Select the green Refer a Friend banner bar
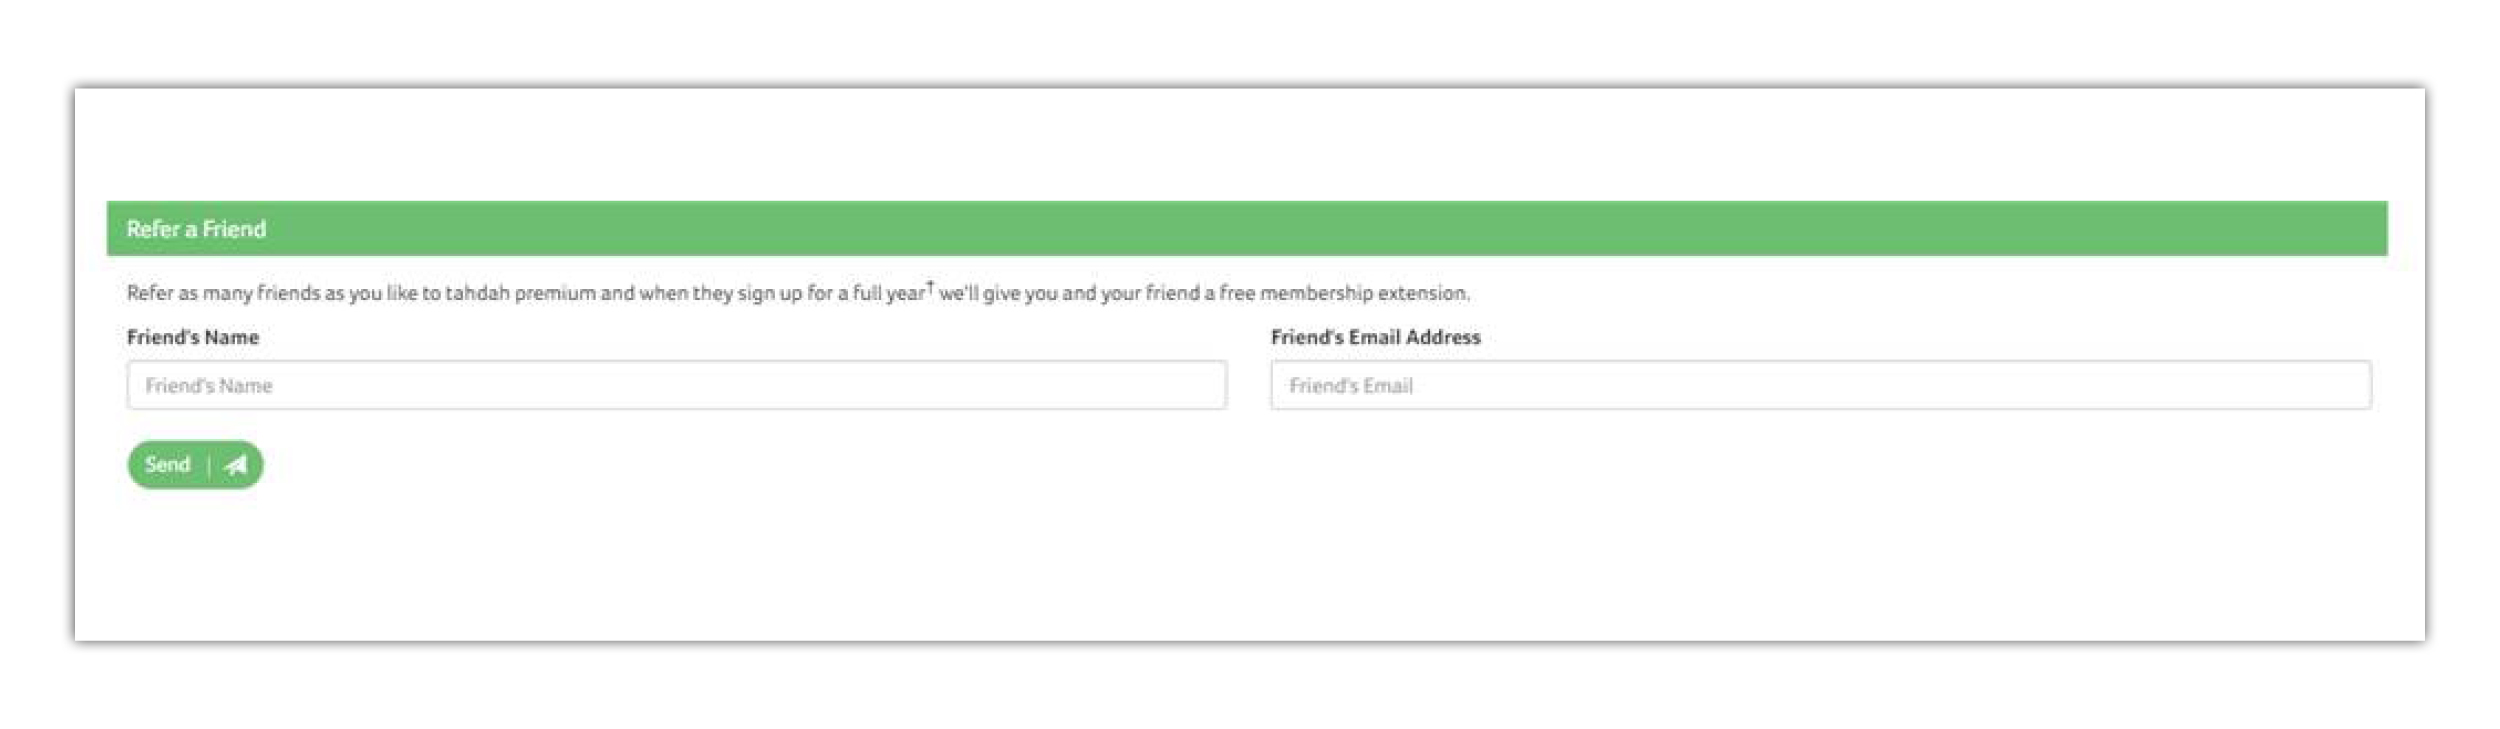Viewport: 2500px width, 729px height. tap(1247, 228)
